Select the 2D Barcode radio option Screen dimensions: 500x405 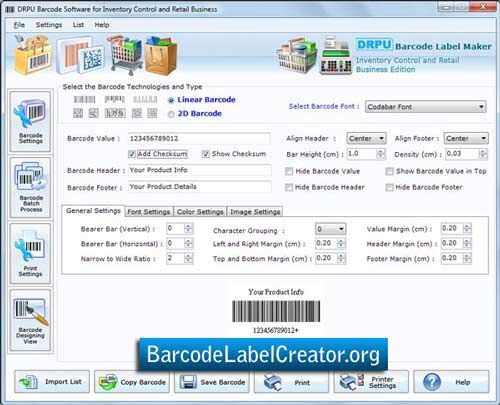pyautogui.click(x=171, y=114)
